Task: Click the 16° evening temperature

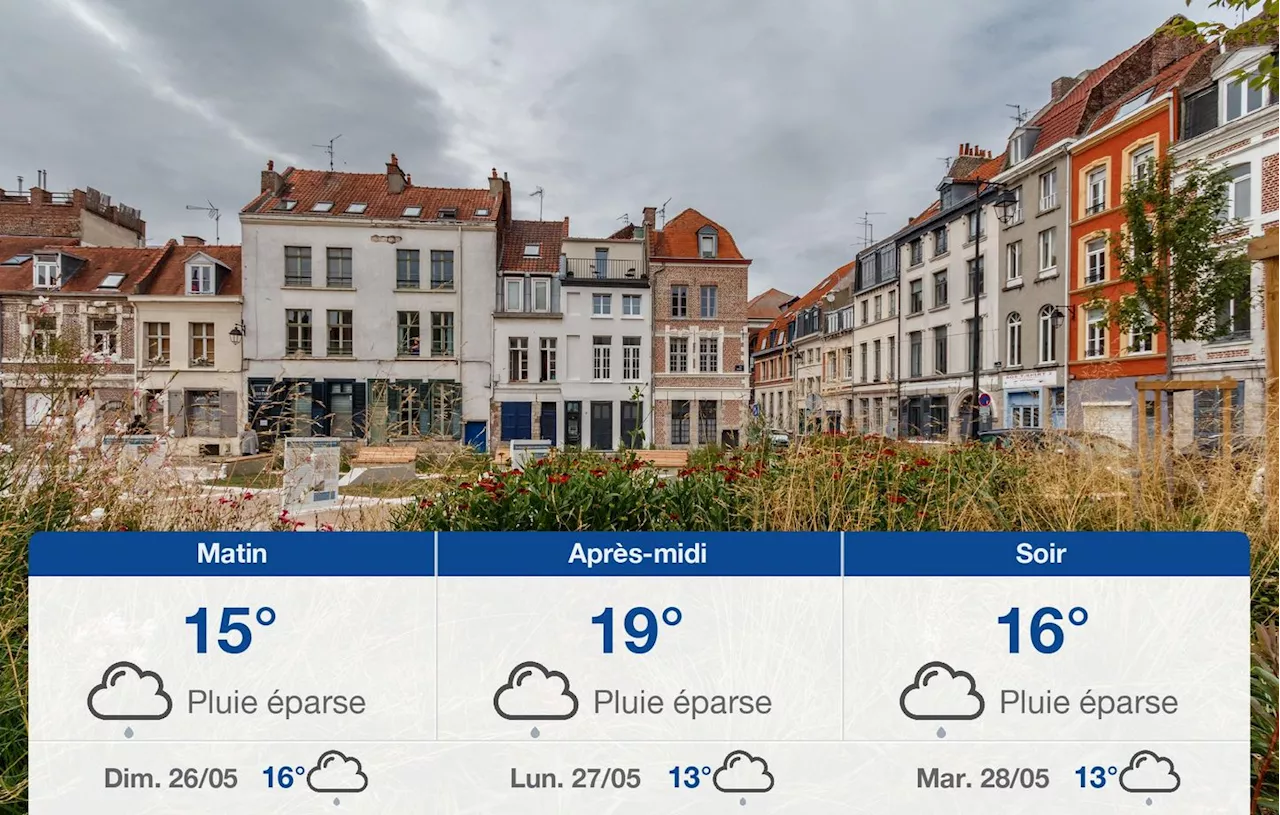Action: [x=1042, y=631]
